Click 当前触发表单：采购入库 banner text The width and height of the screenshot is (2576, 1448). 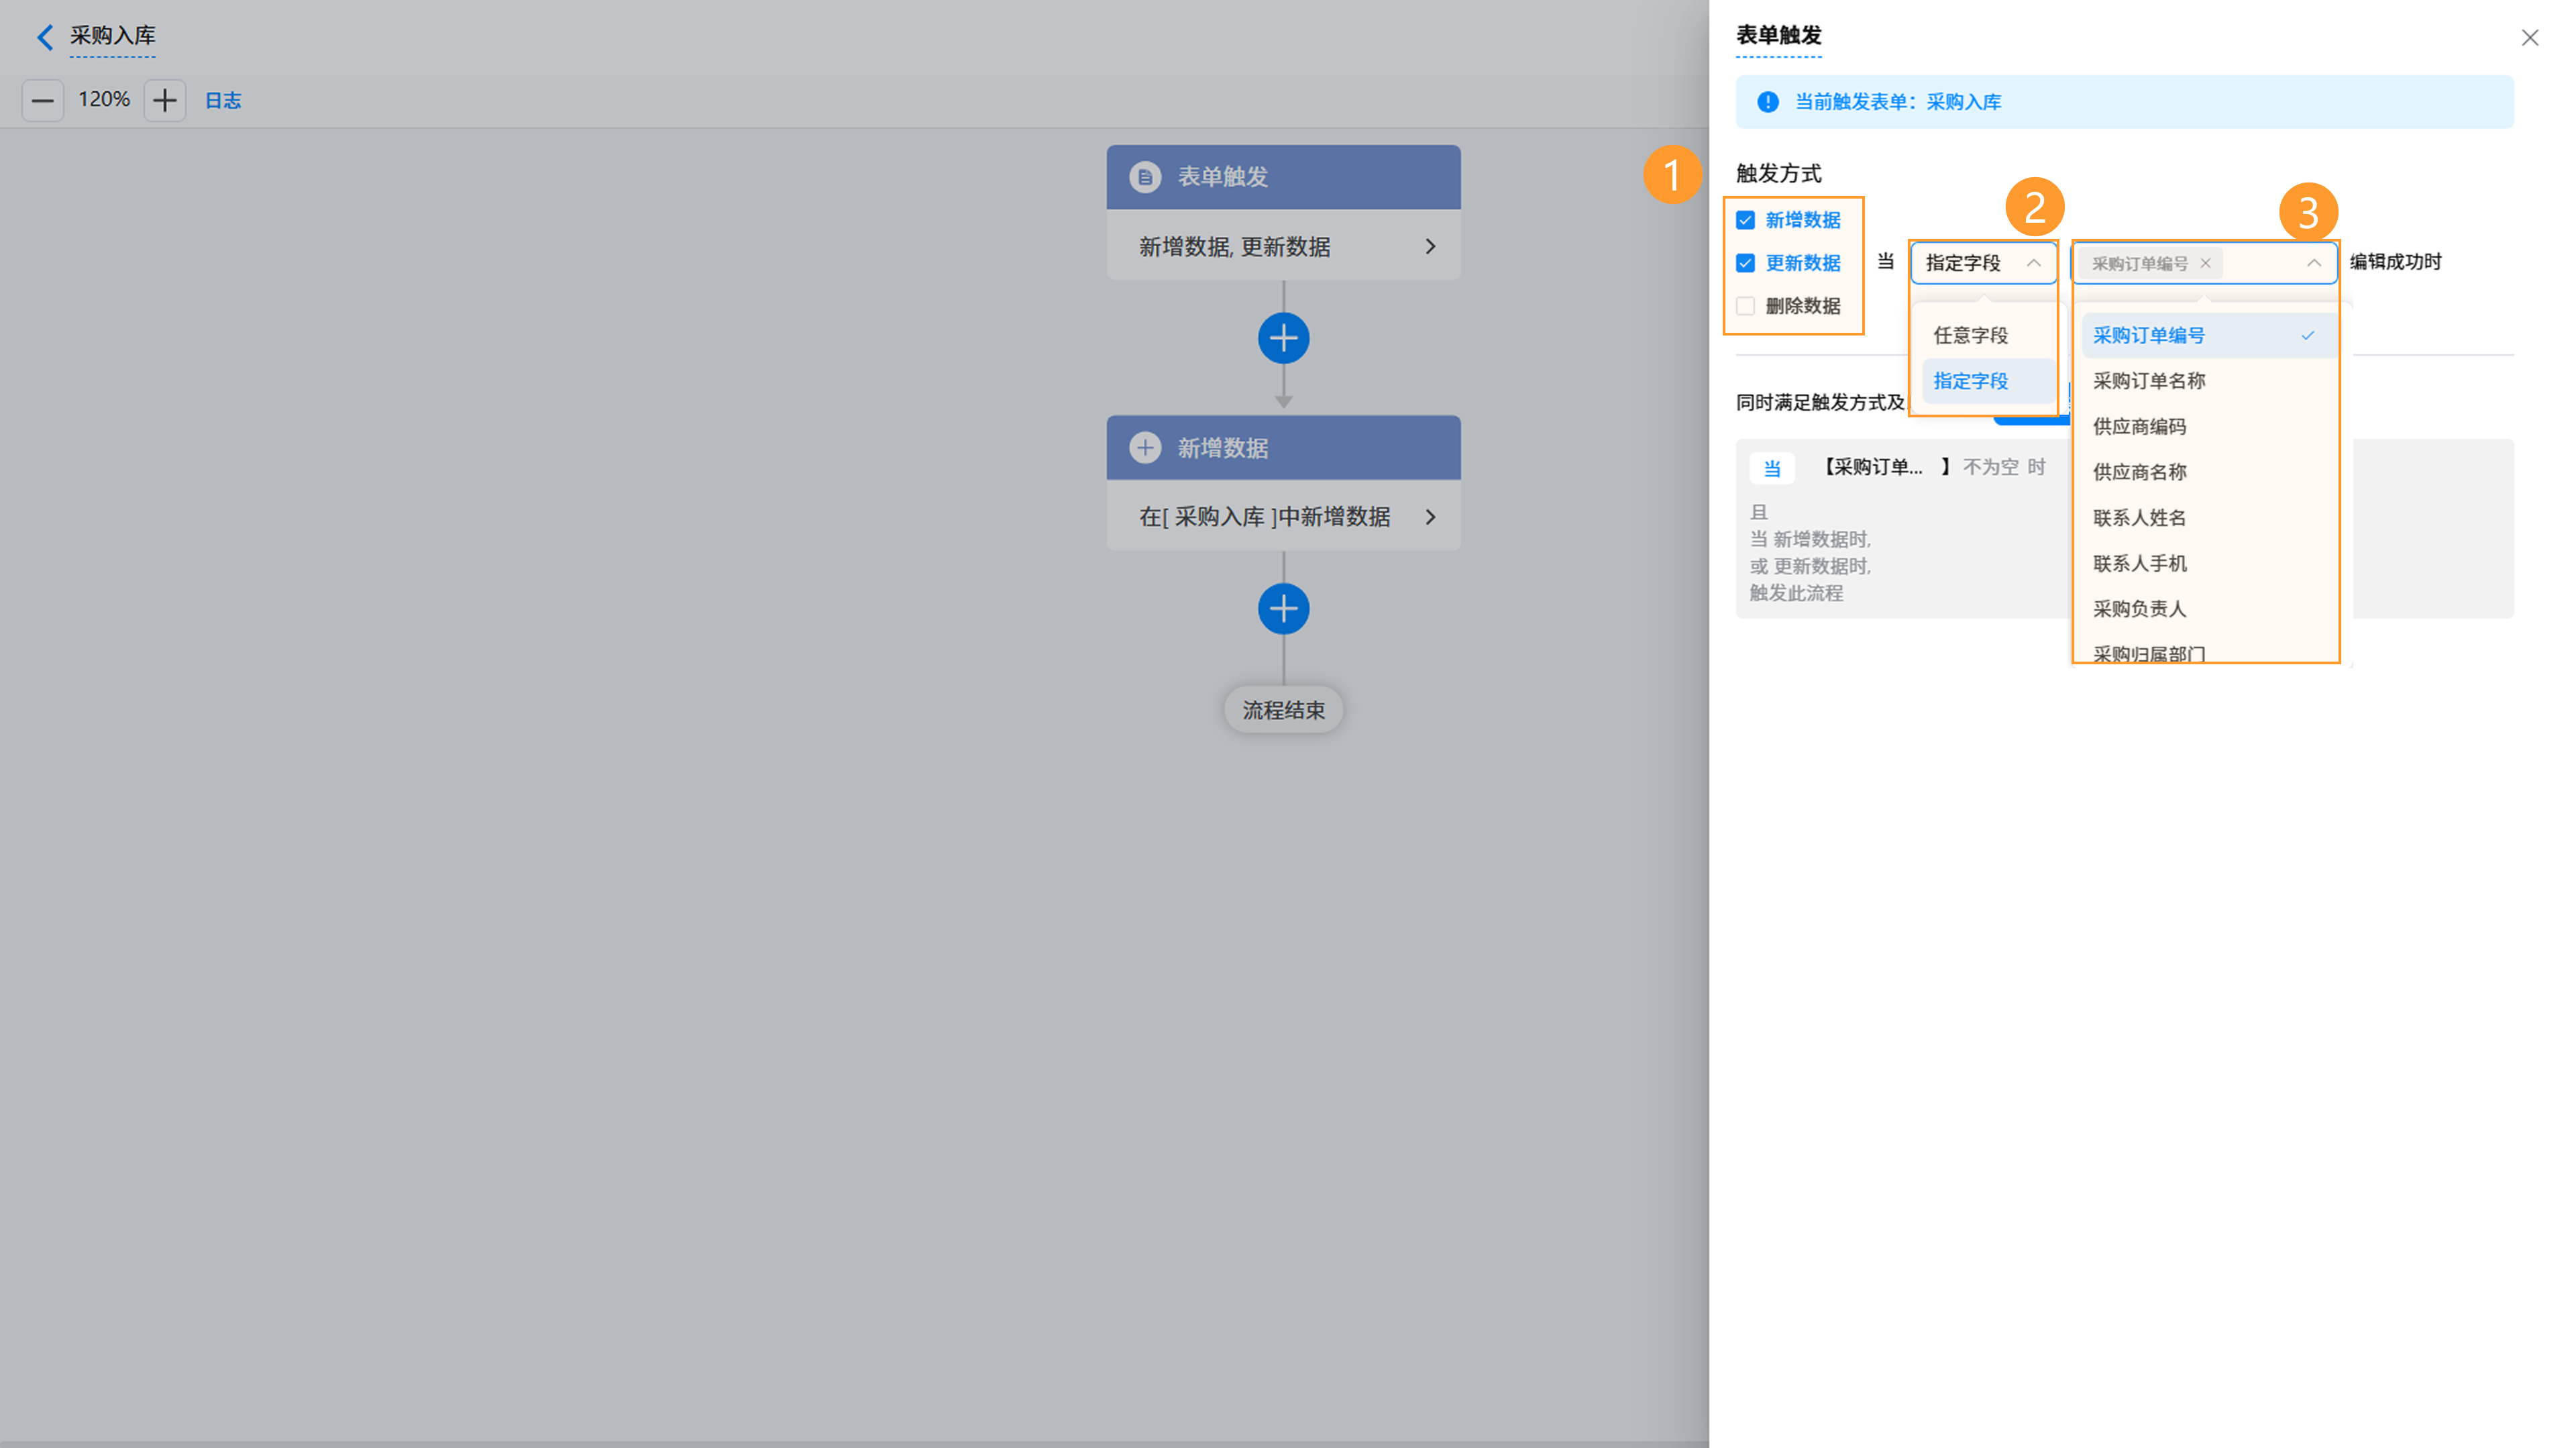tap(1898, 102)
